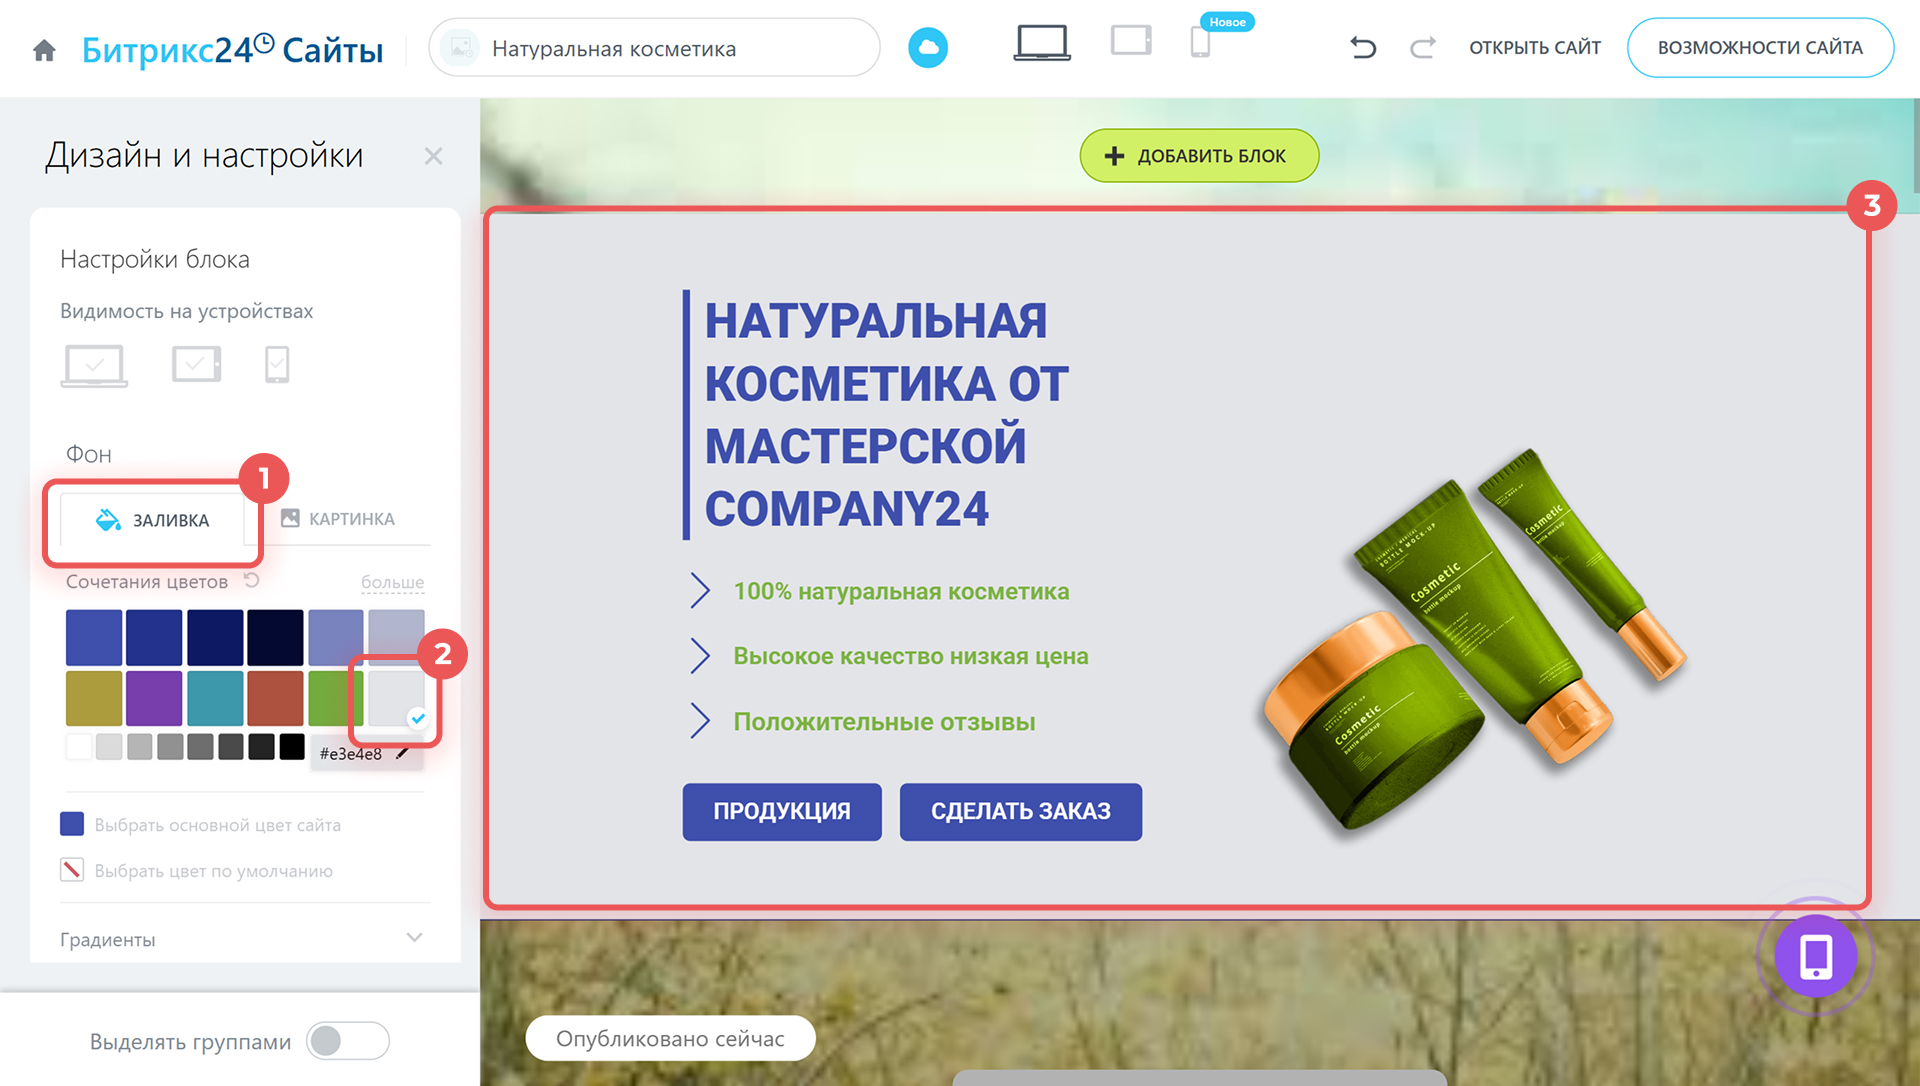Viewport: 1920px width, 1086px height.
Task: Click "Открыть сайт" link
Action: [1534, 47]
